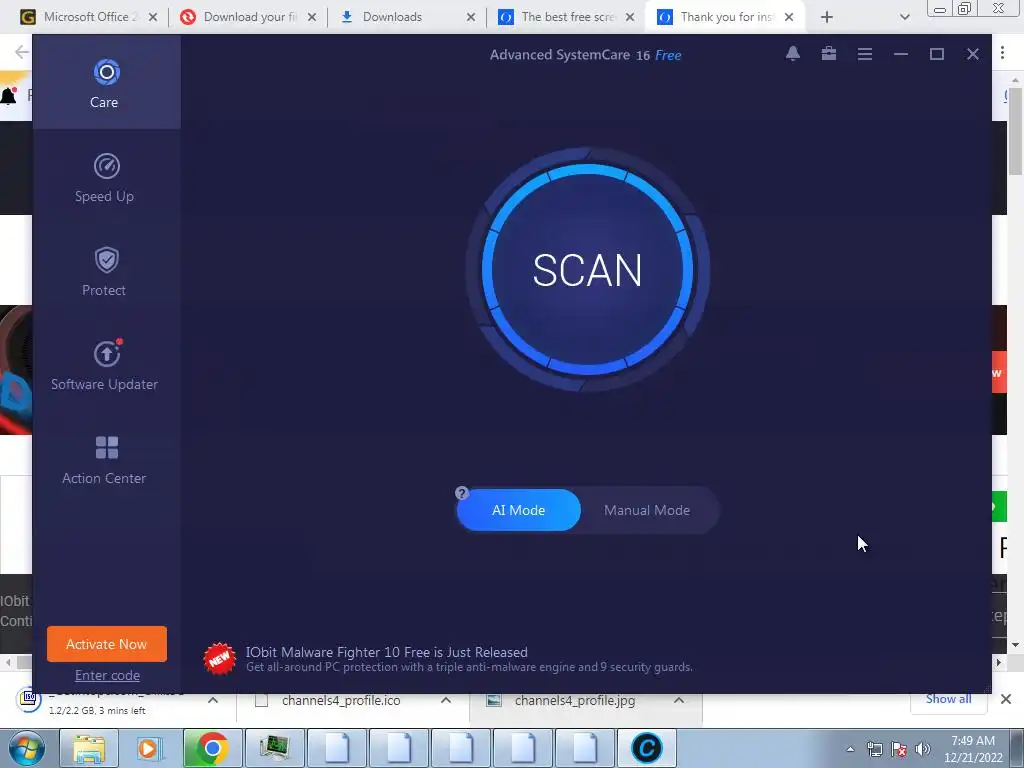Click the Enter code link
Viewport: 1024px width, 768px height.
pos(107,675)
